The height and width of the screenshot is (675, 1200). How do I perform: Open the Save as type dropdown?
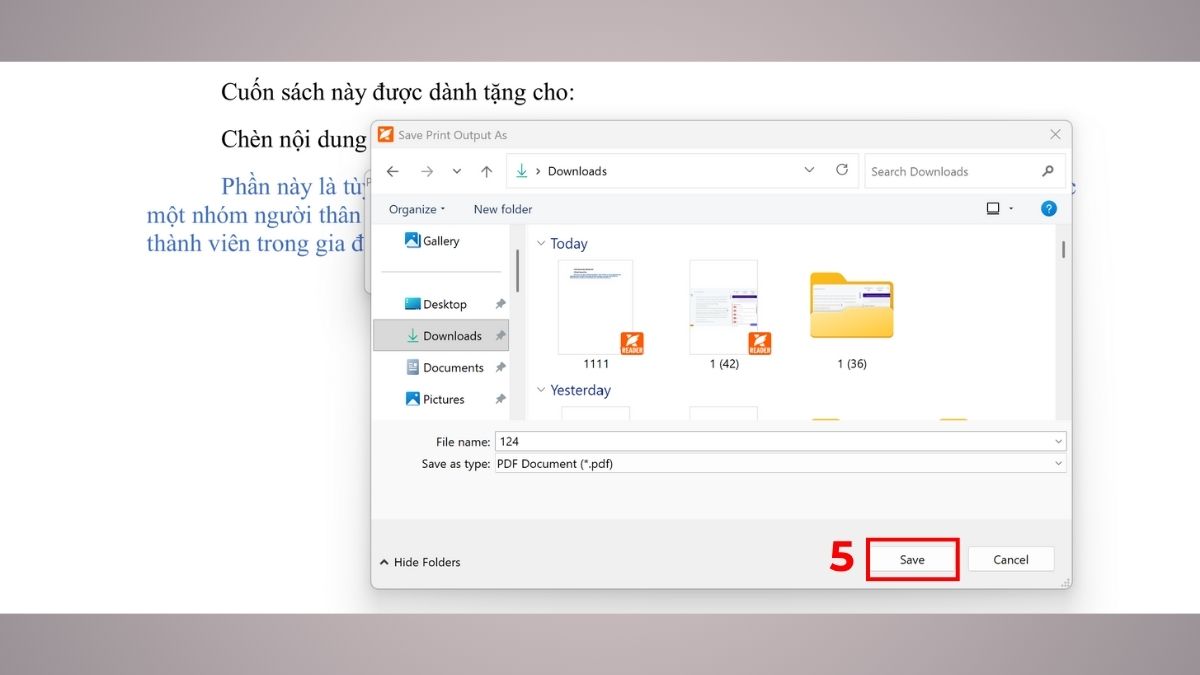pos(1057,463)
